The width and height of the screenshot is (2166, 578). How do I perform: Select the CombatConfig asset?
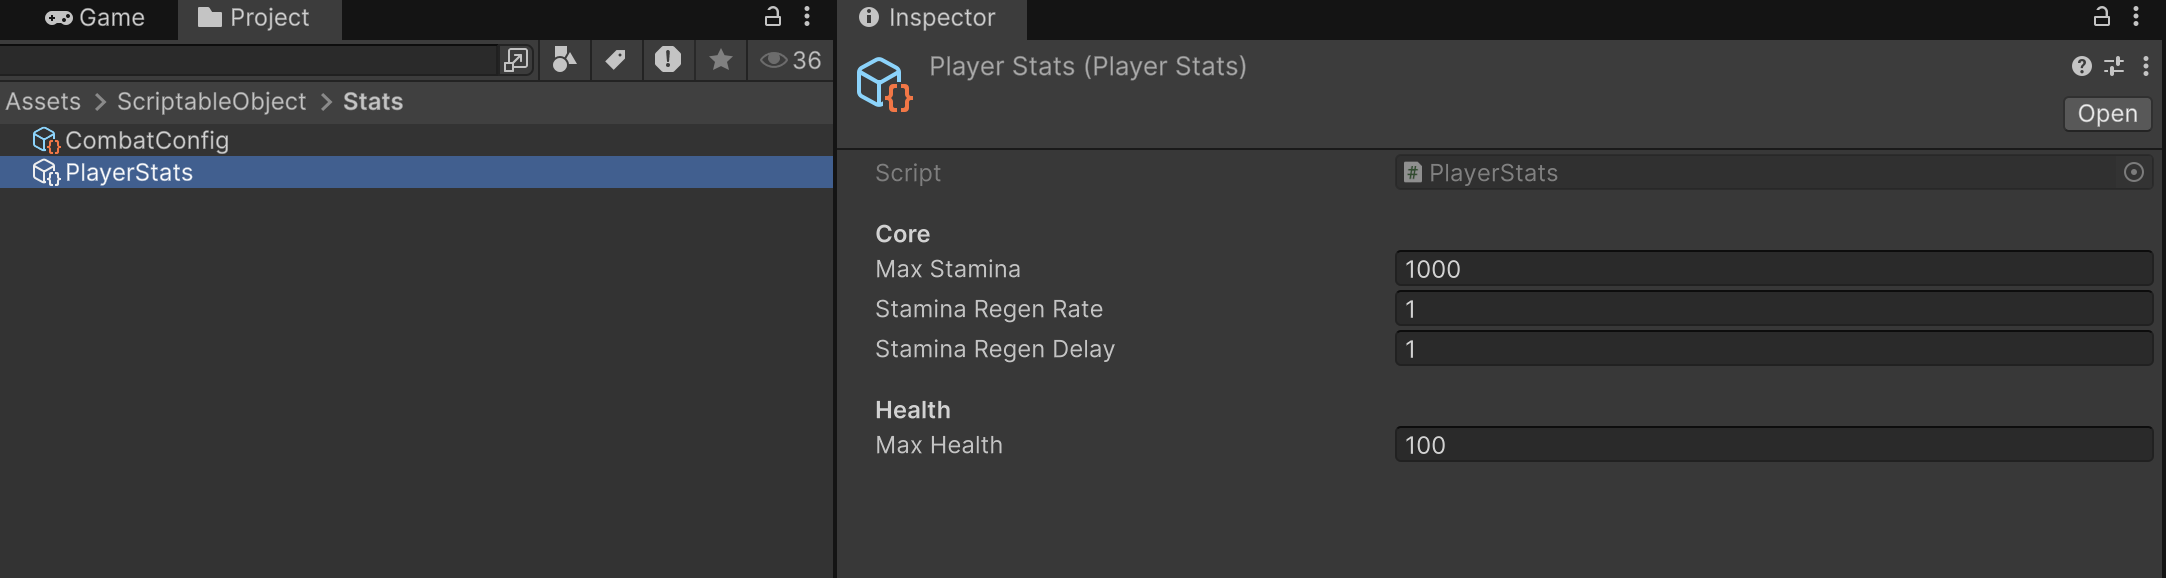pyautogui.click(x=146, y=140)
